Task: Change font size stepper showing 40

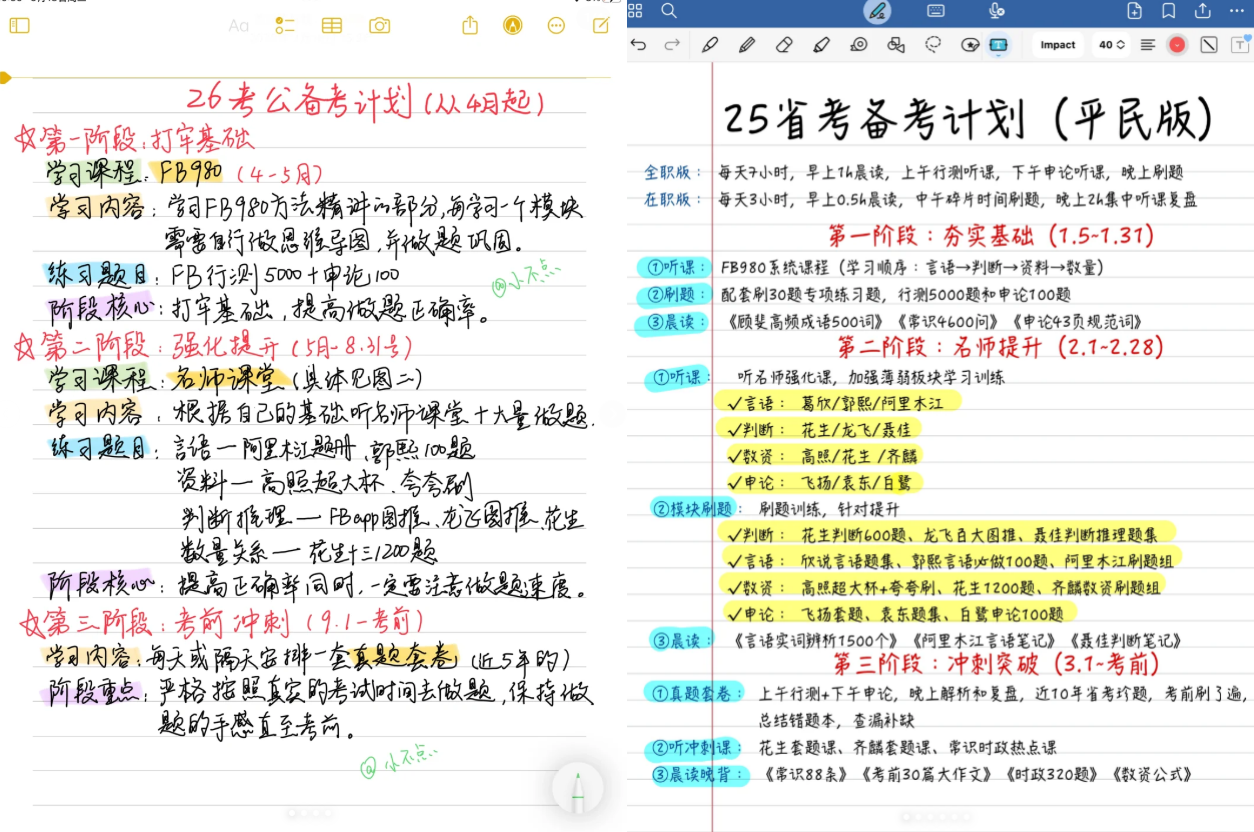Action: (x=1112, y=44)
